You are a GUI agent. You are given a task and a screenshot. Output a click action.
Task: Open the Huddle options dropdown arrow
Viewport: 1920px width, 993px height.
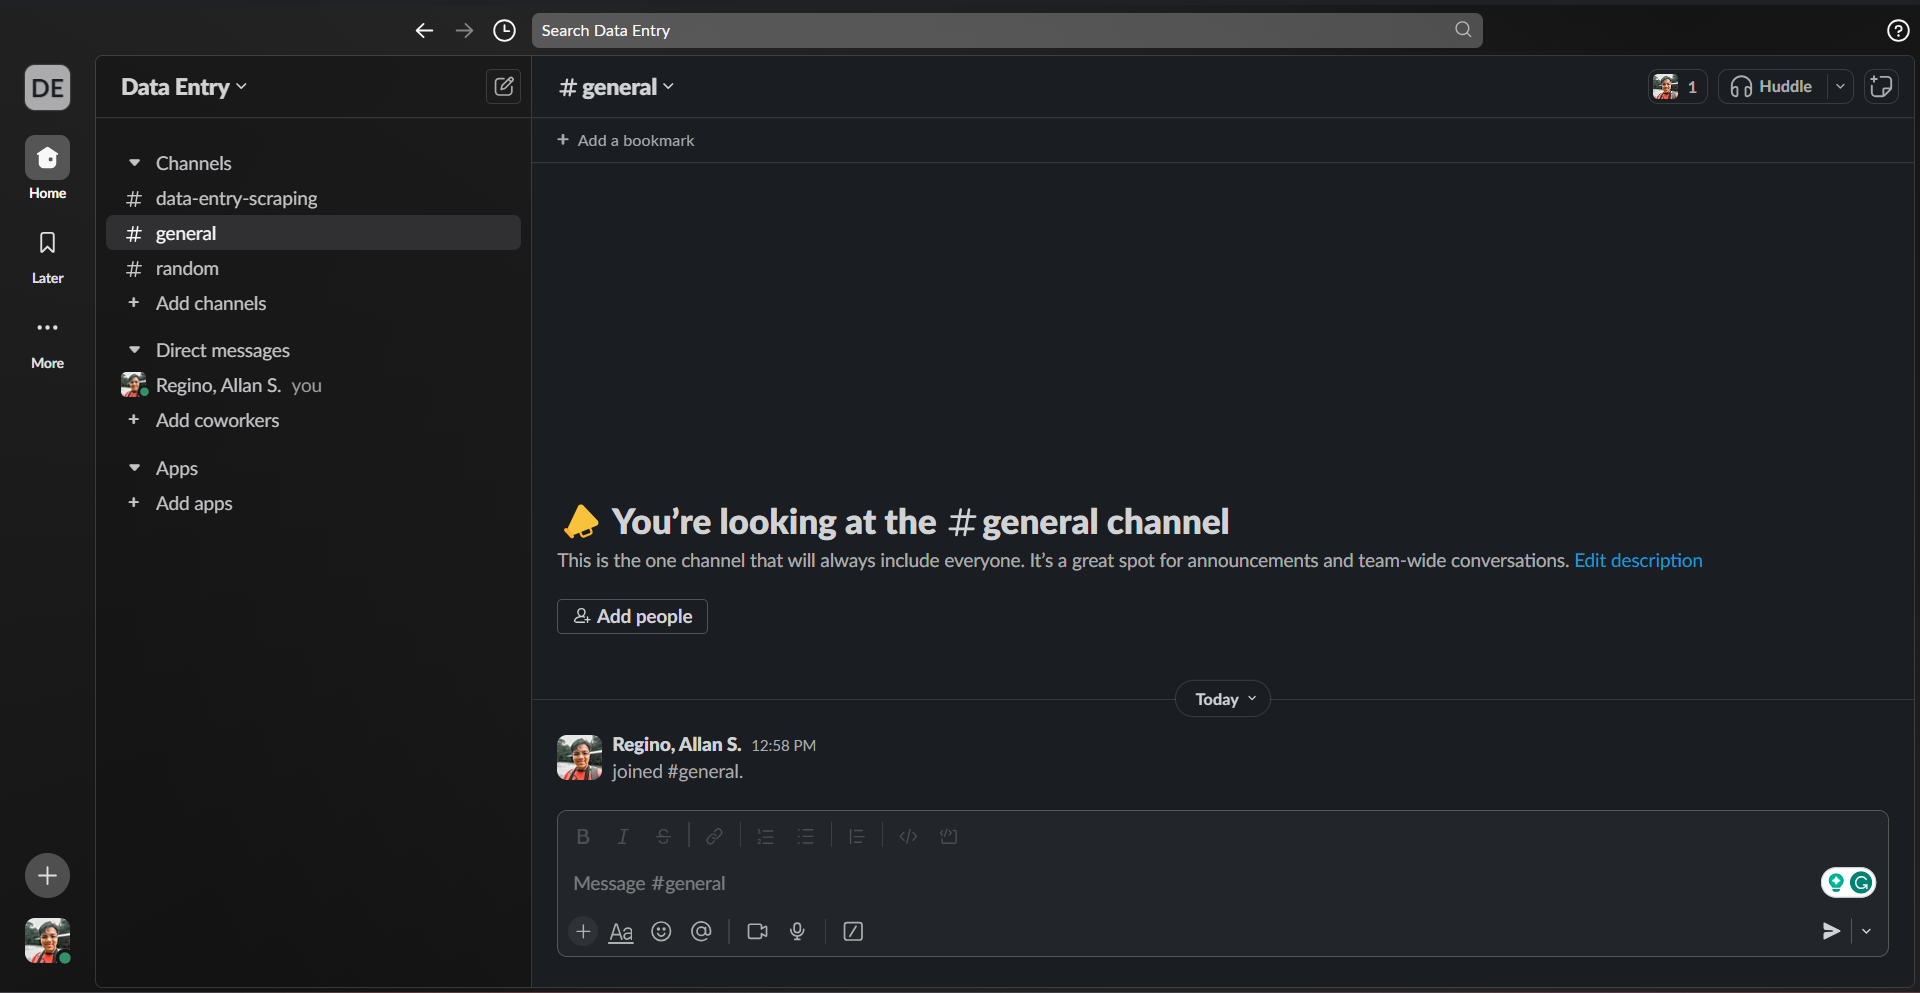(1840, 87)
